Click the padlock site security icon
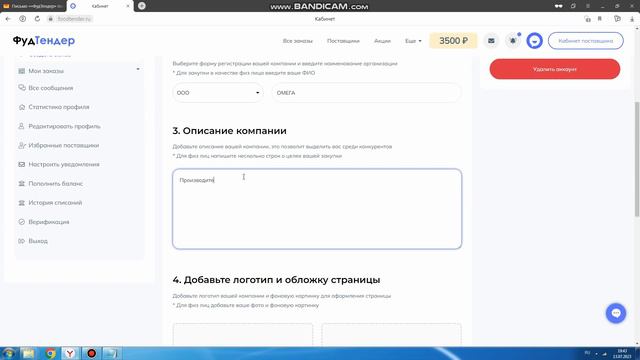This screenshot has height=360, width=640. (x=51, y=19)
